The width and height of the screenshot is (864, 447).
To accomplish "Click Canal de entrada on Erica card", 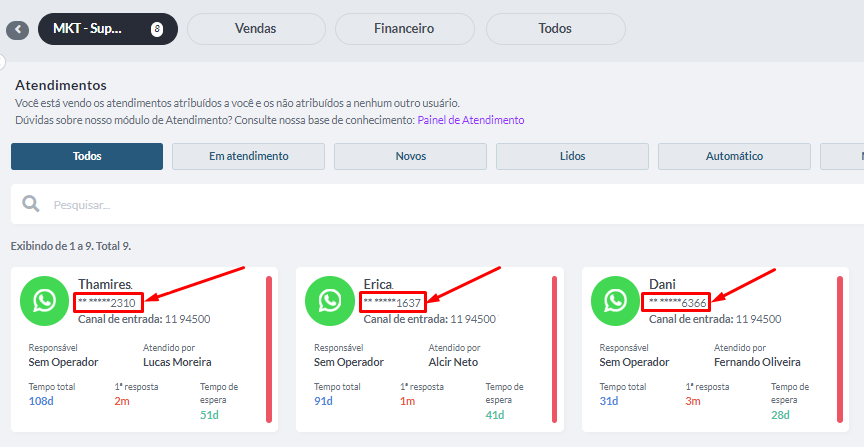I will point(430,319).
